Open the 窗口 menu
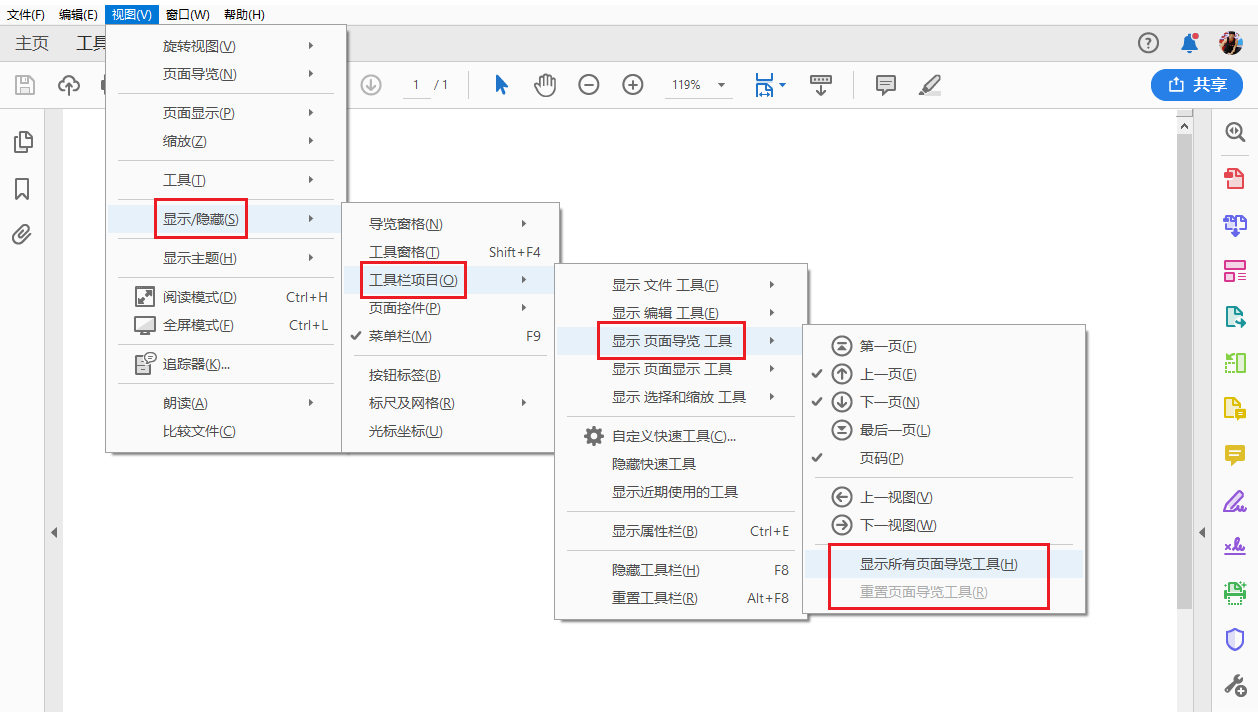 click(x=188, y=14)
